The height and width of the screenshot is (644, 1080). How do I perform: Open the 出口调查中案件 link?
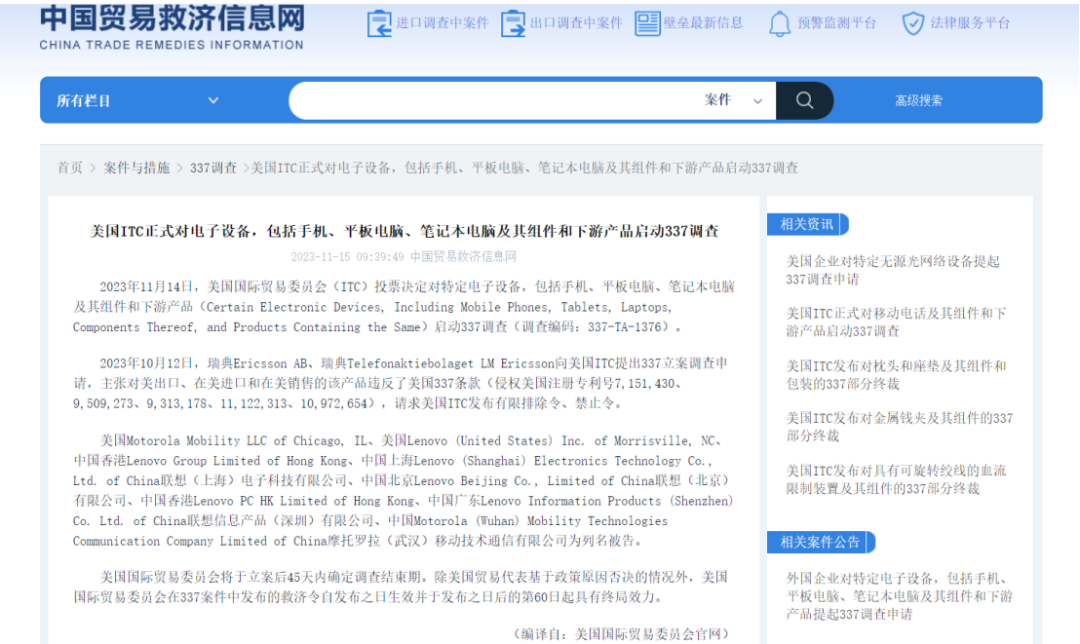point(576,23)
